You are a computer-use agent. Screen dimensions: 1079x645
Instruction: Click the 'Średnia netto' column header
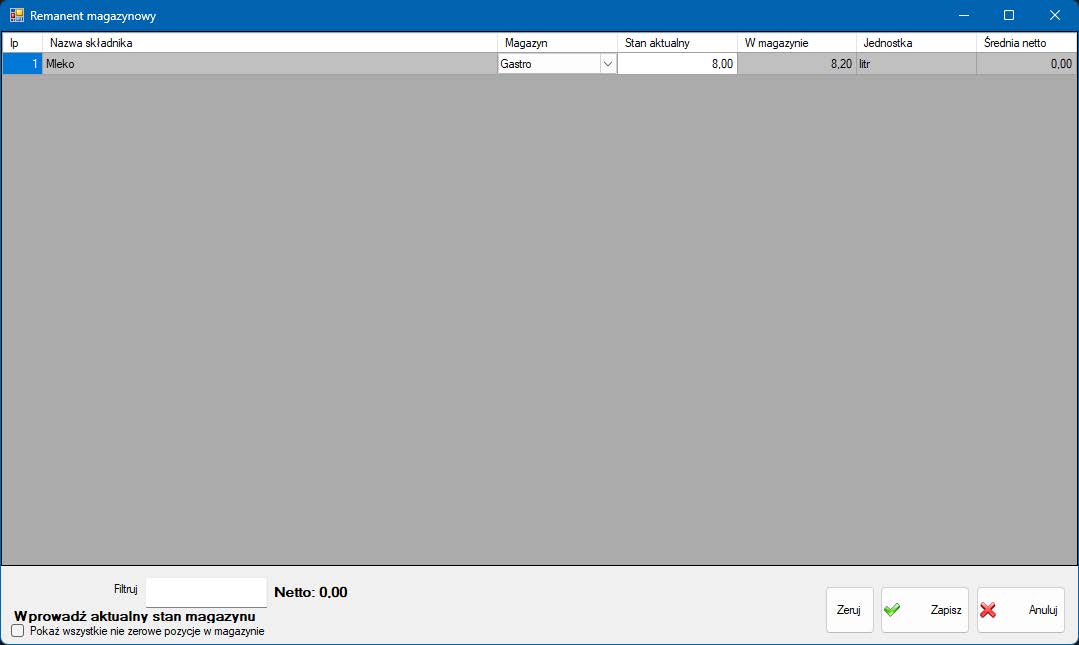[1026, 43]
